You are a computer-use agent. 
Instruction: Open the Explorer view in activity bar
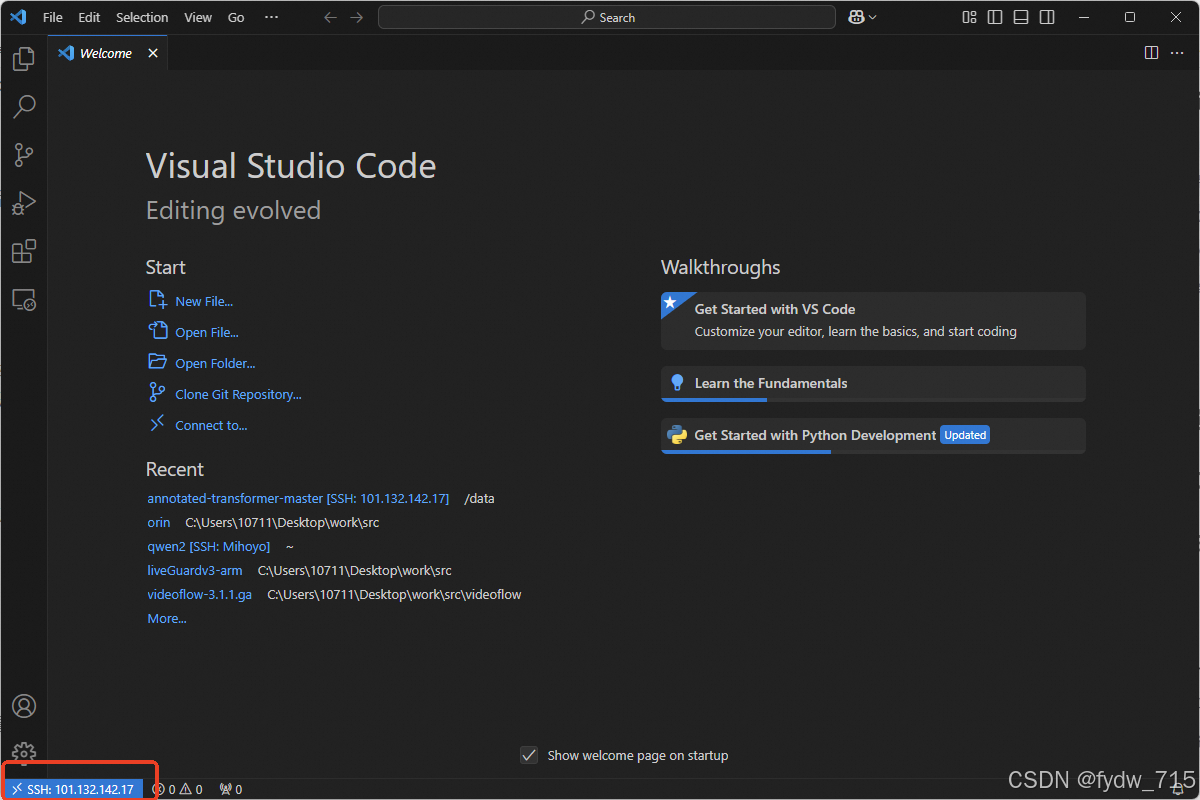pos(24,59)
